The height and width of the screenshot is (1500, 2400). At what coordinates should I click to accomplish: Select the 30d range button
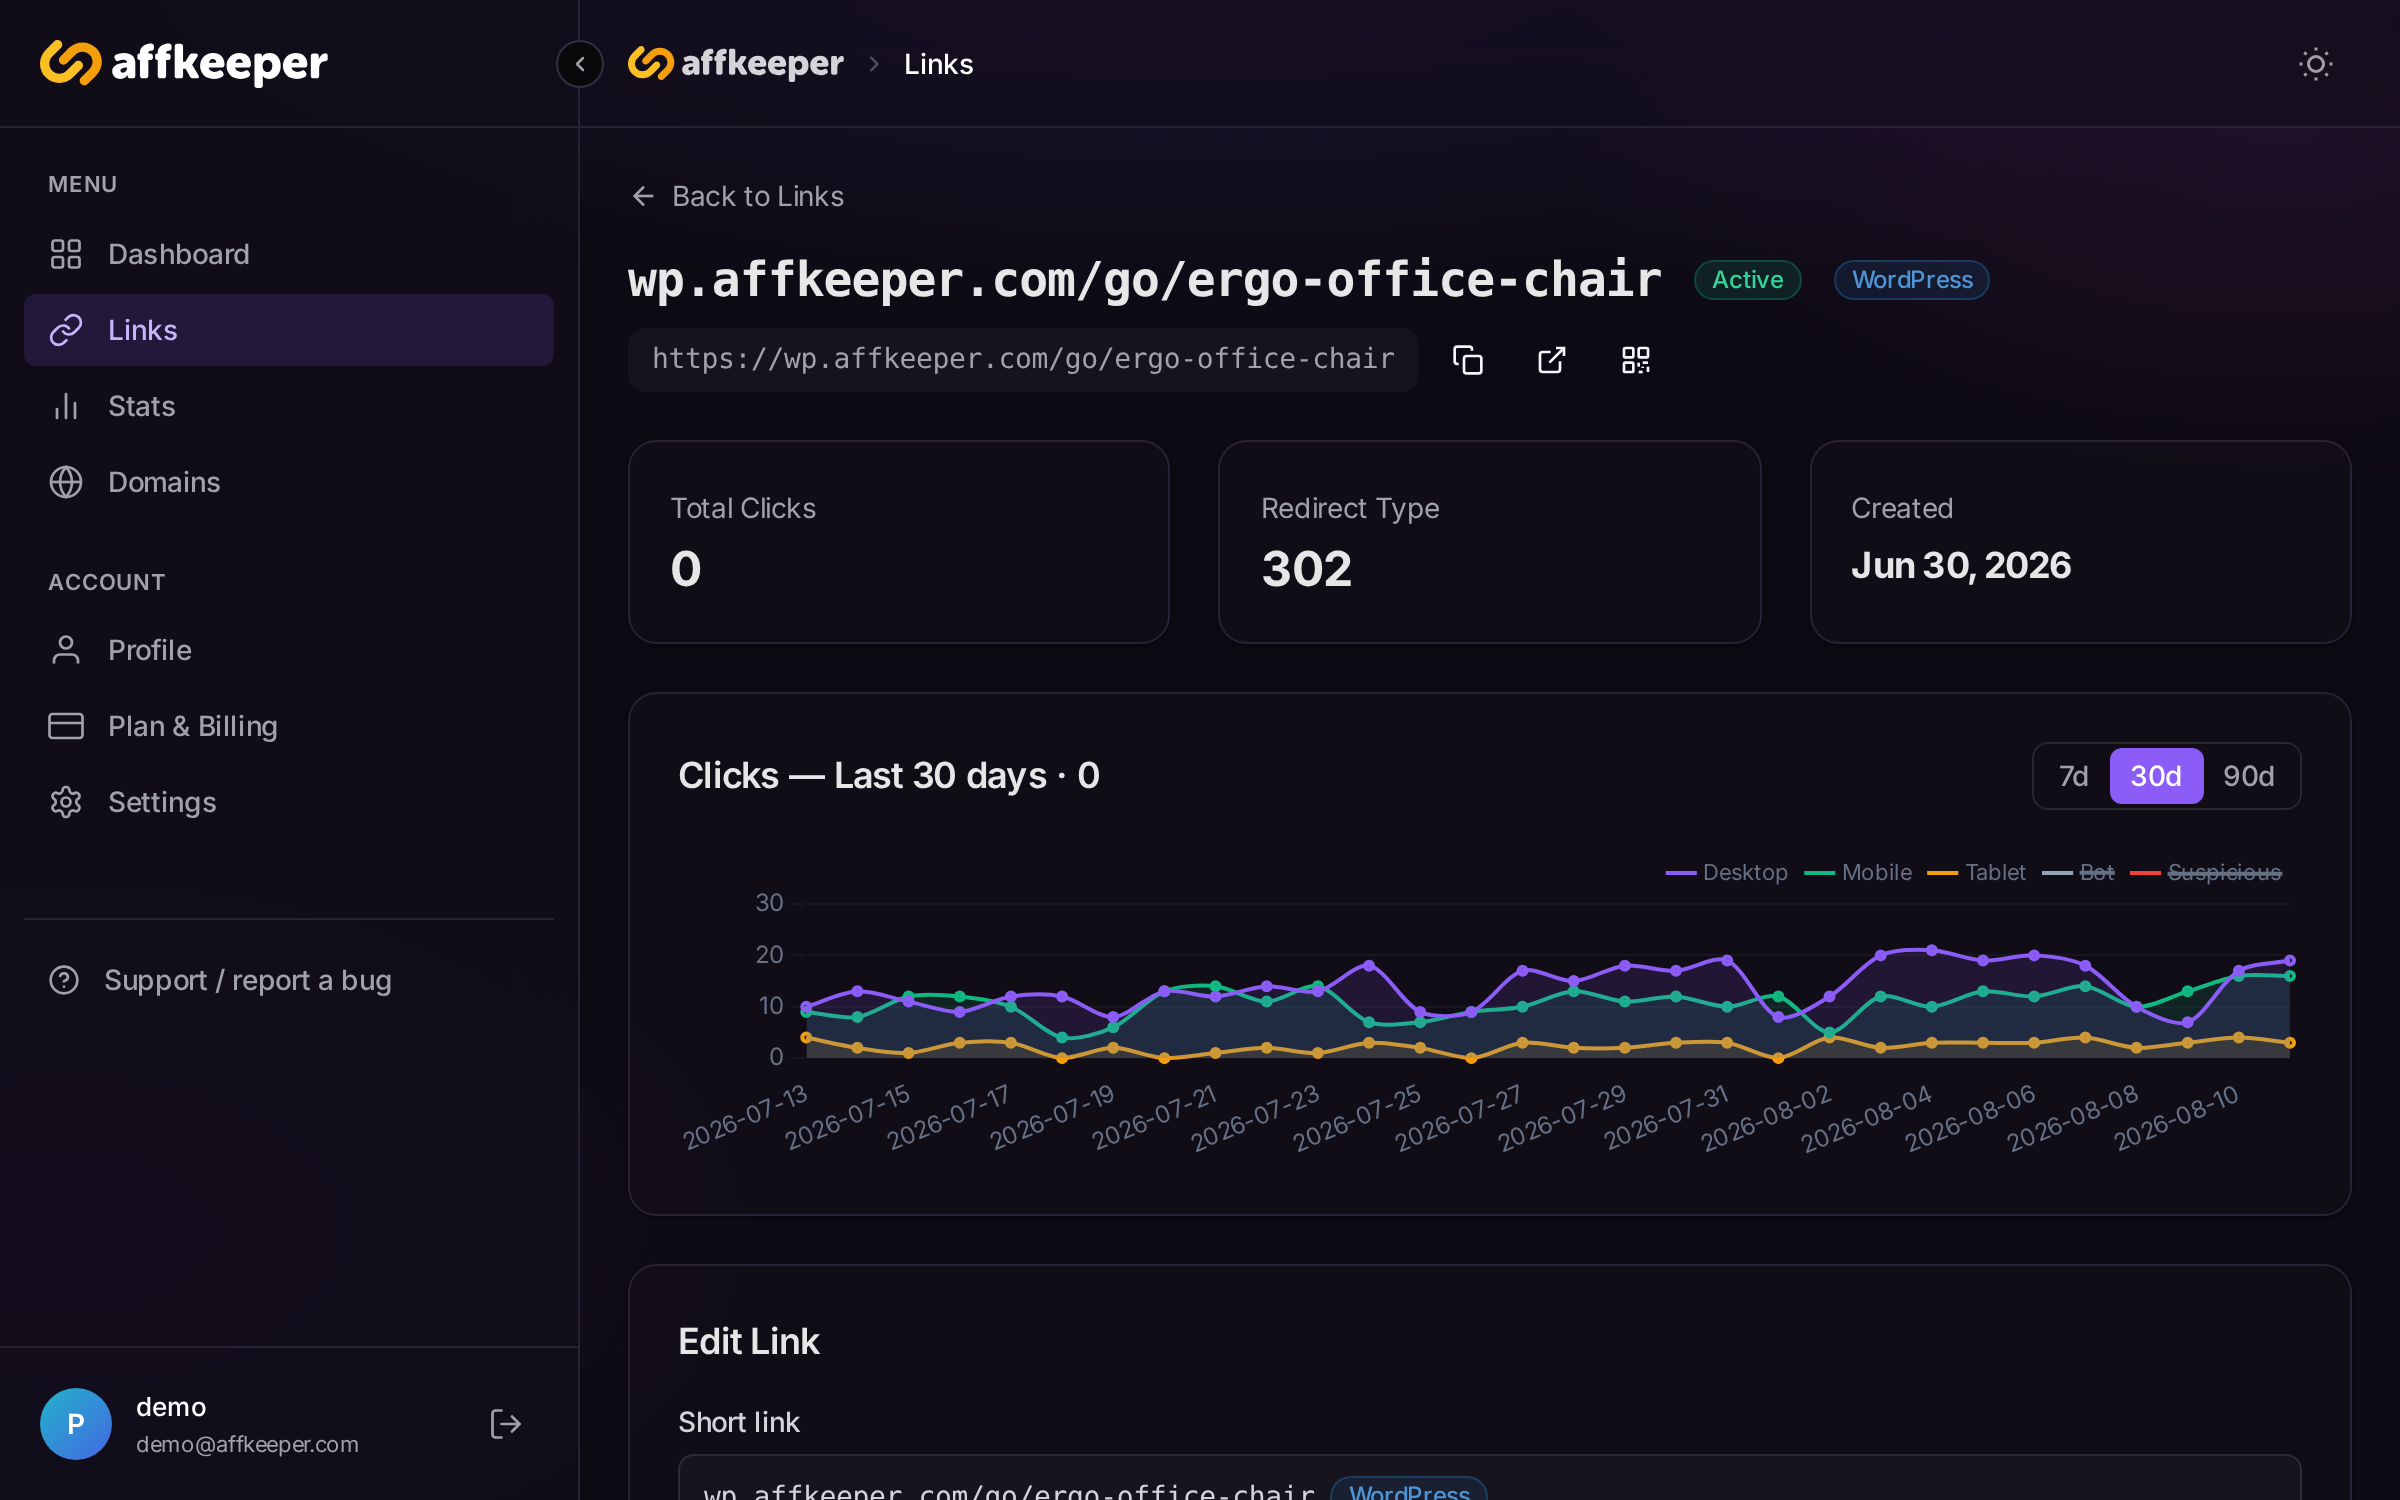[2156, 776]
